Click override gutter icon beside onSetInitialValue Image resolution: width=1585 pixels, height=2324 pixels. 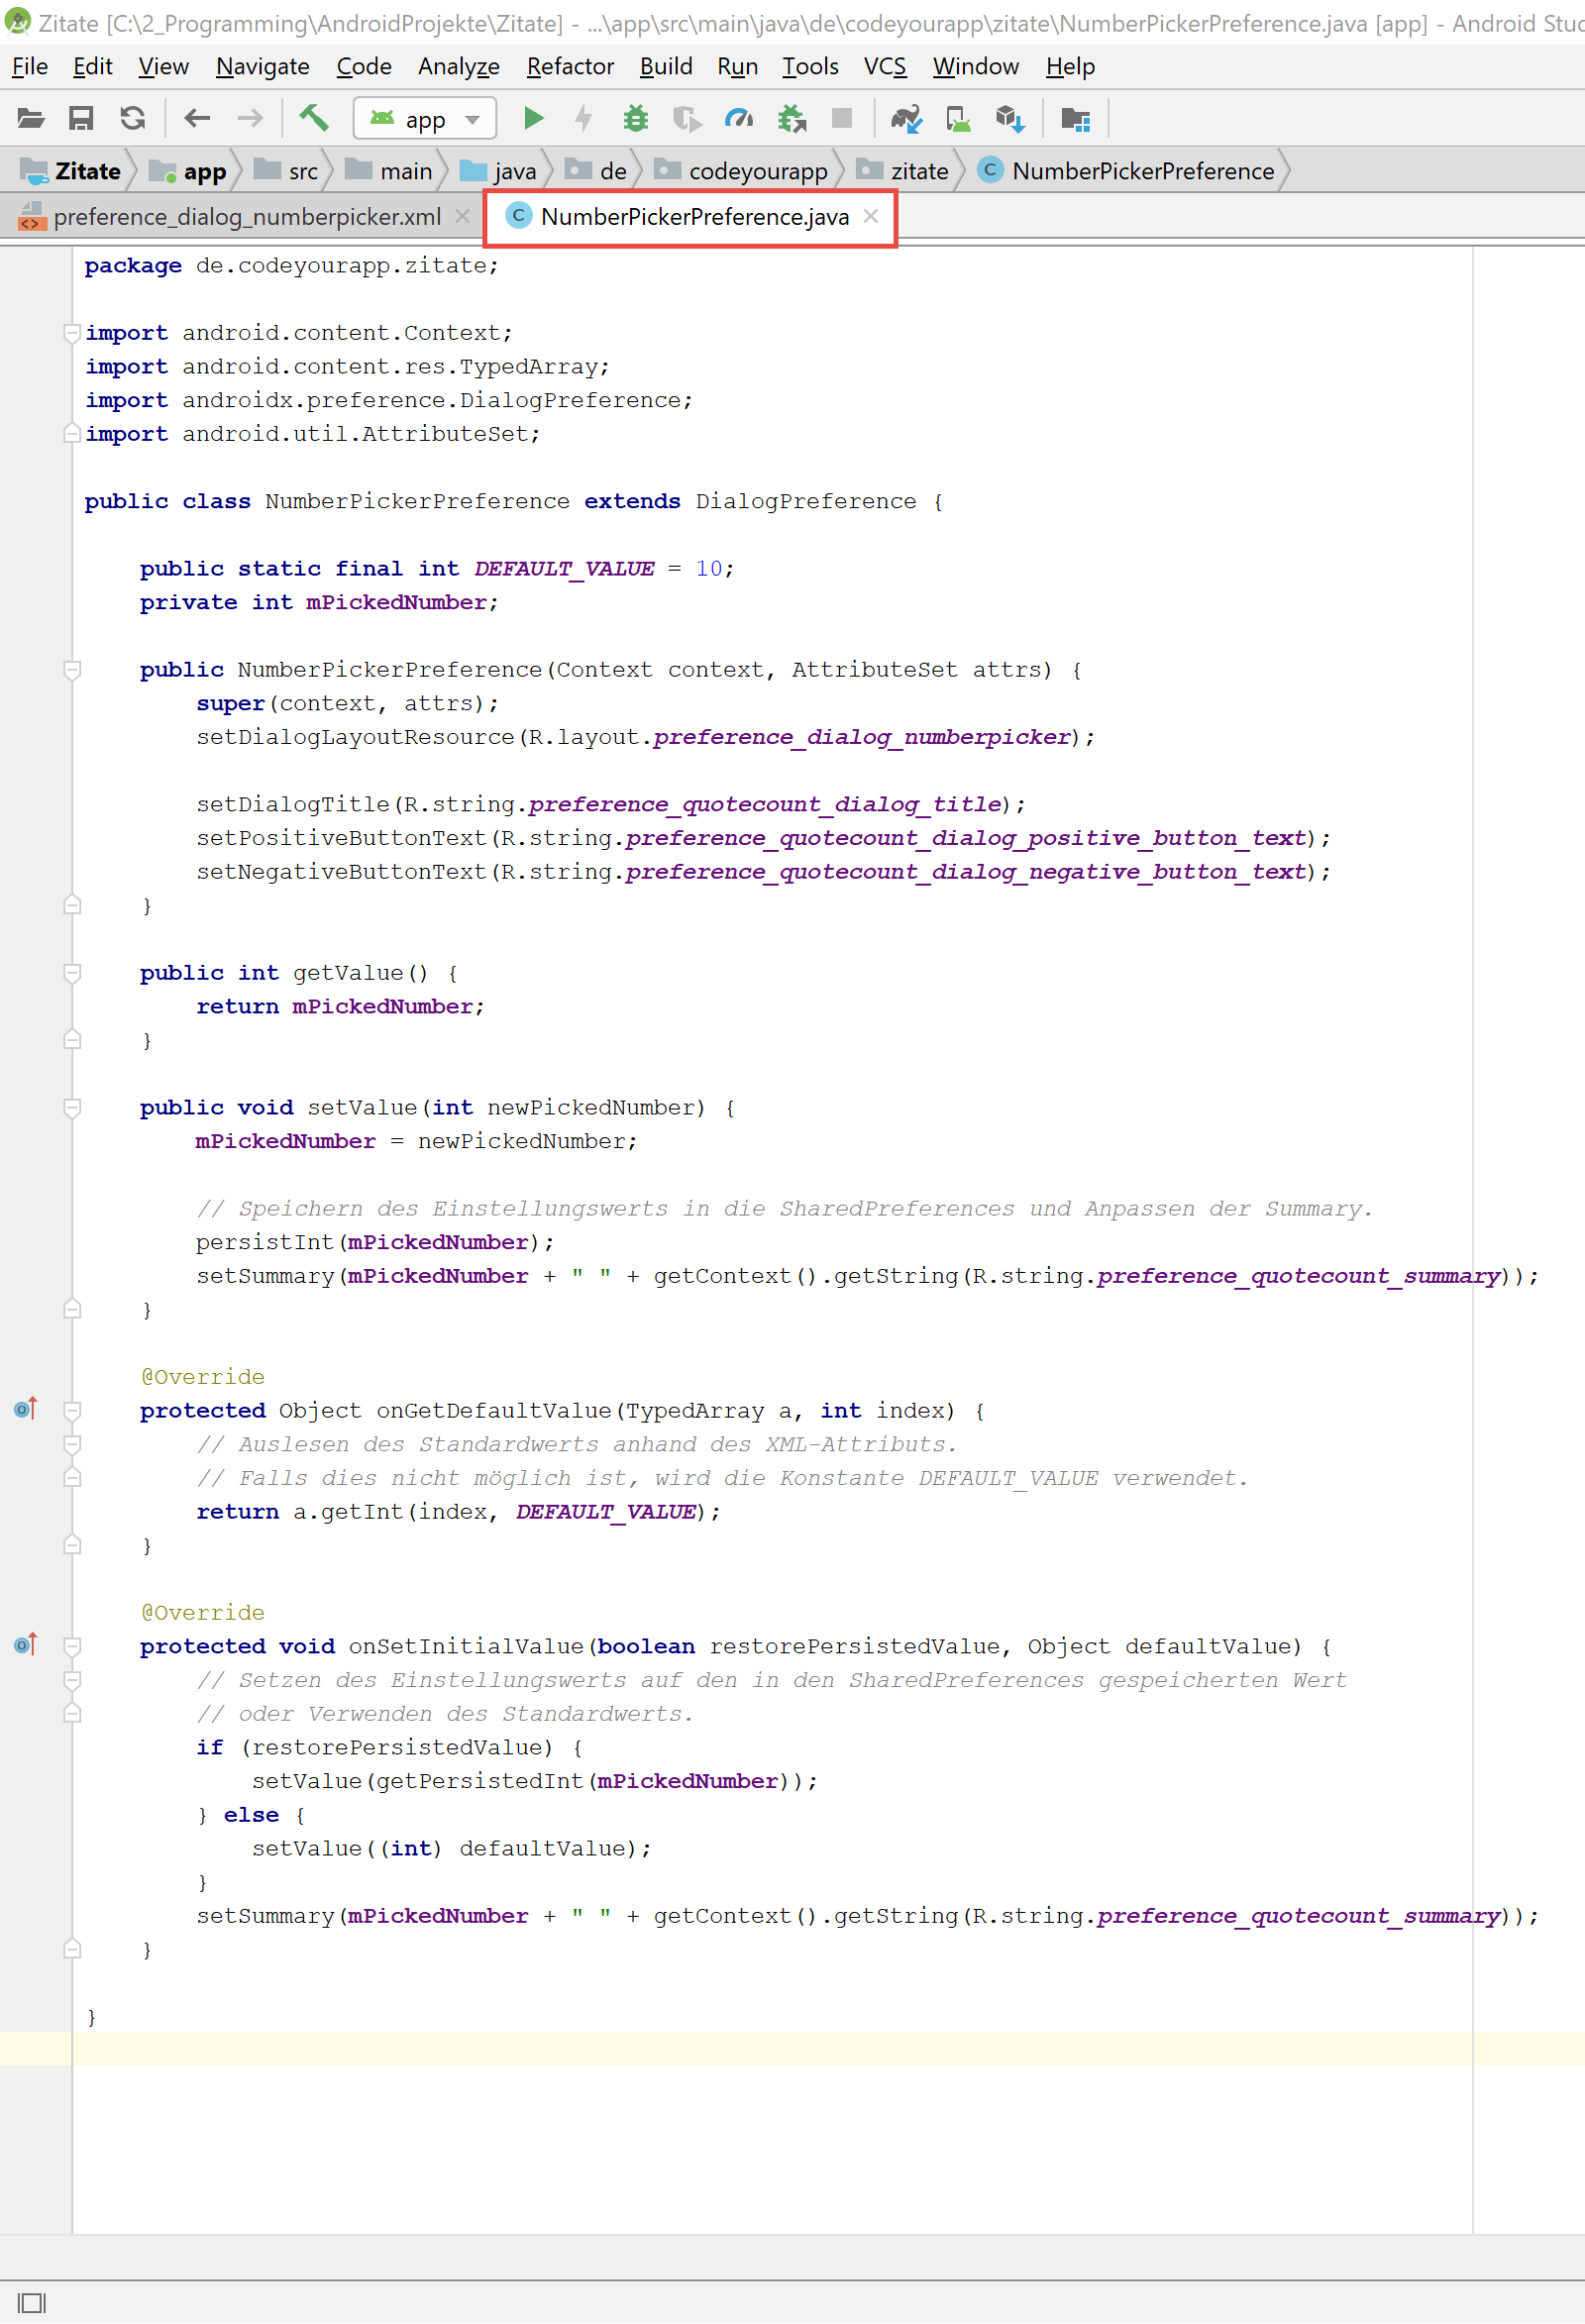[26, 1645]
